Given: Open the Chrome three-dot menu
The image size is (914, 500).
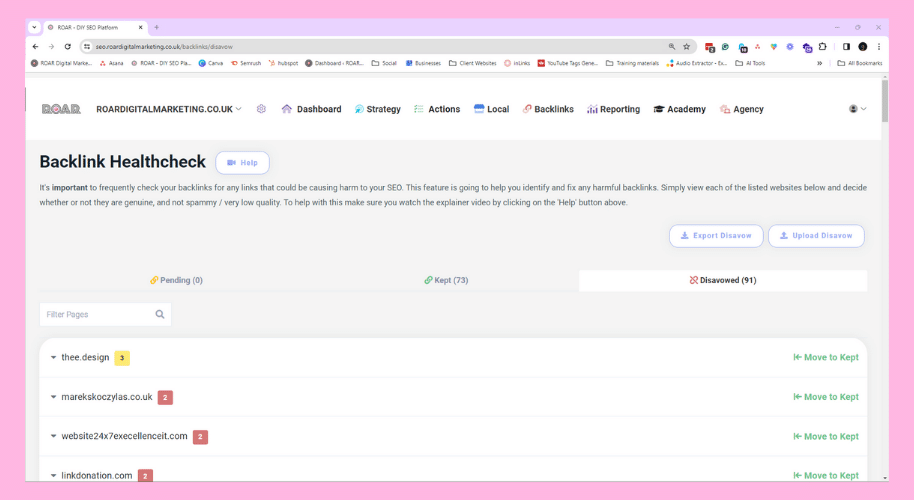Looking at the screenshot, I should pos(879,47).
